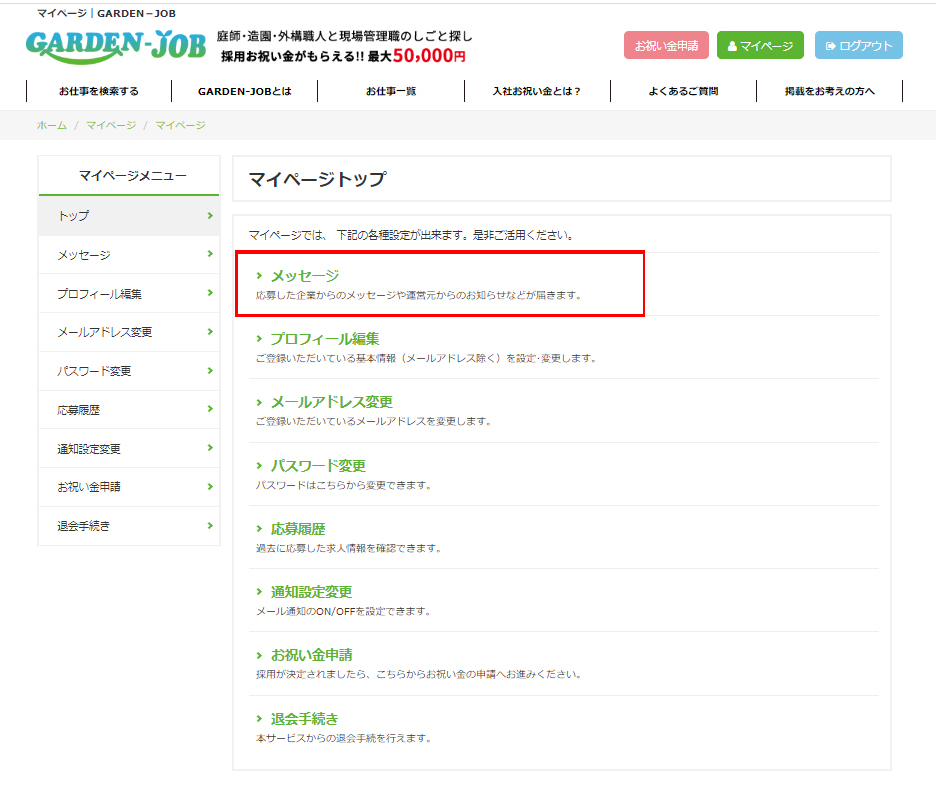The image size is (936, 793).
Task: Select 通知設定変更 in the sidebar menu
Action: point(129,449)
